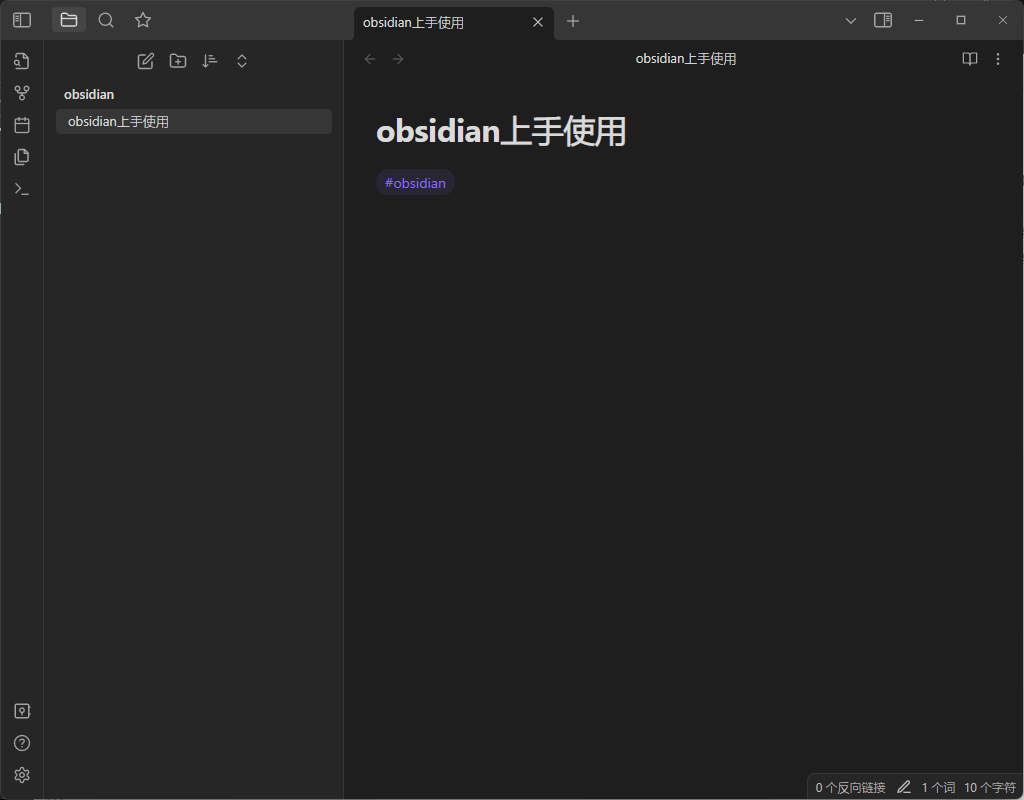Click the 1 个词 word count

tap(938, 788)
